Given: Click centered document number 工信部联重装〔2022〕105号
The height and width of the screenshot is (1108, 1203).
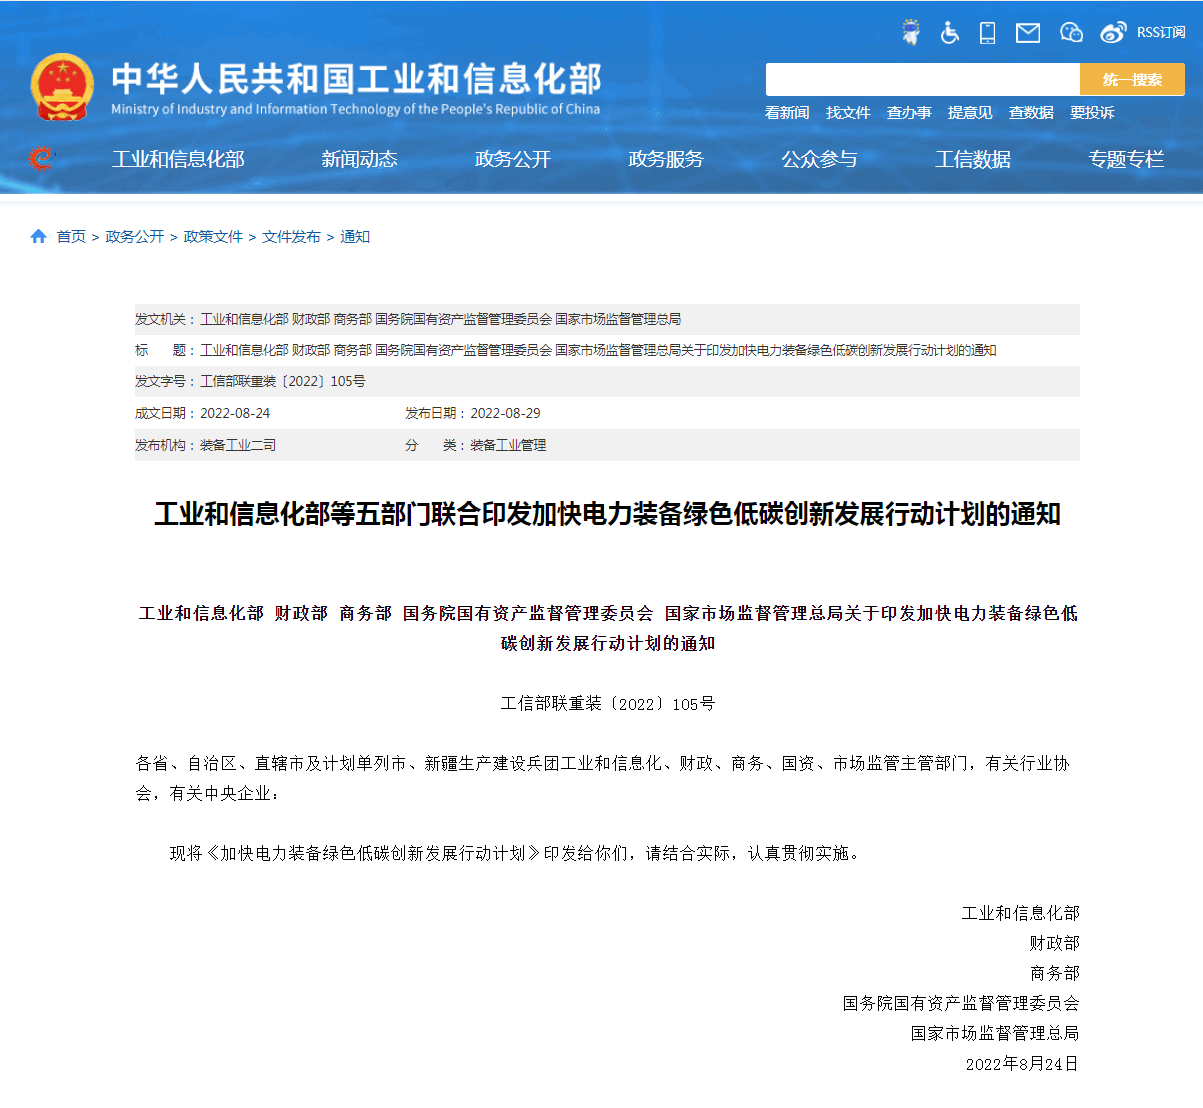Looking at the screenshot, I should click(608, 704).
